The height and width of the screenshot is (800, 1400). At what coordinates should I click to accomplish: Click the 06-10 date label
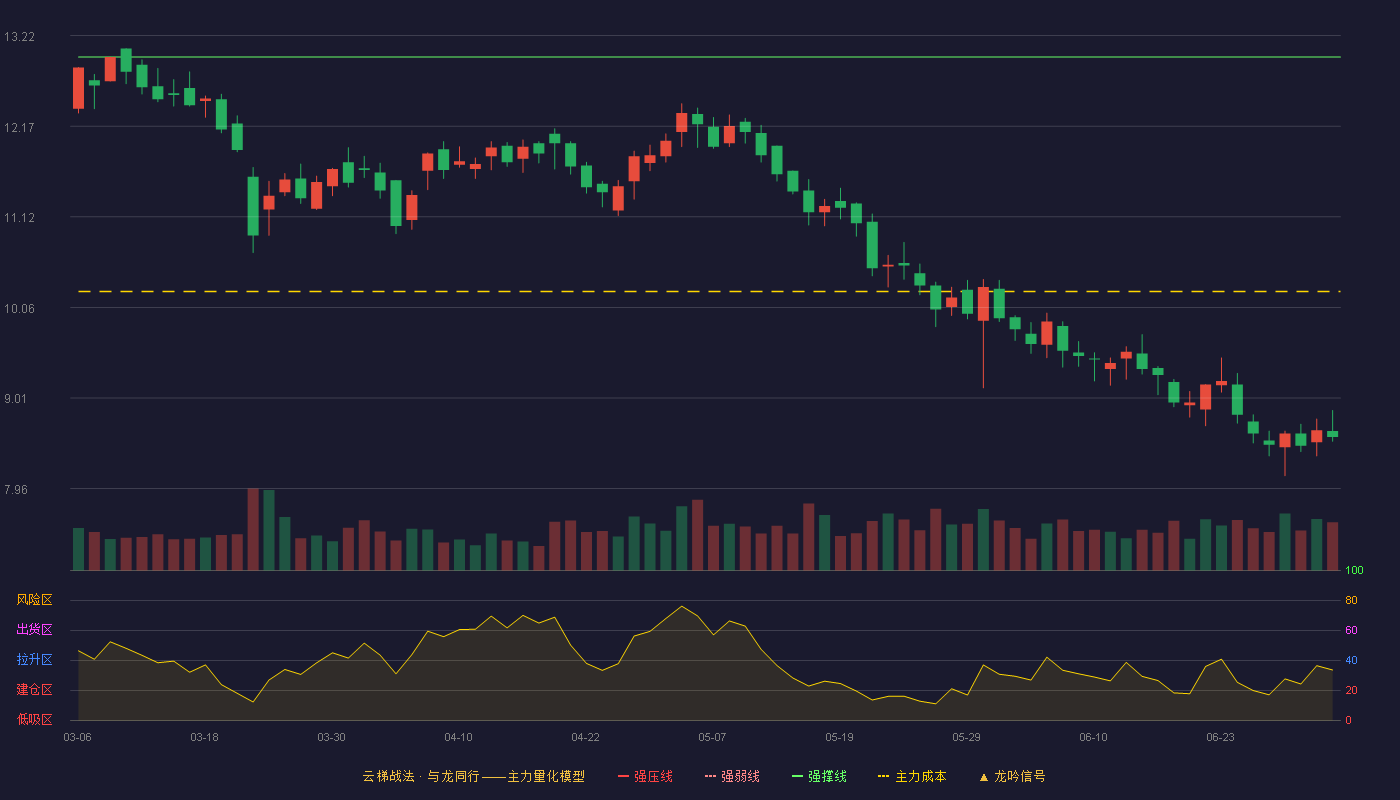click(1093, 737)
